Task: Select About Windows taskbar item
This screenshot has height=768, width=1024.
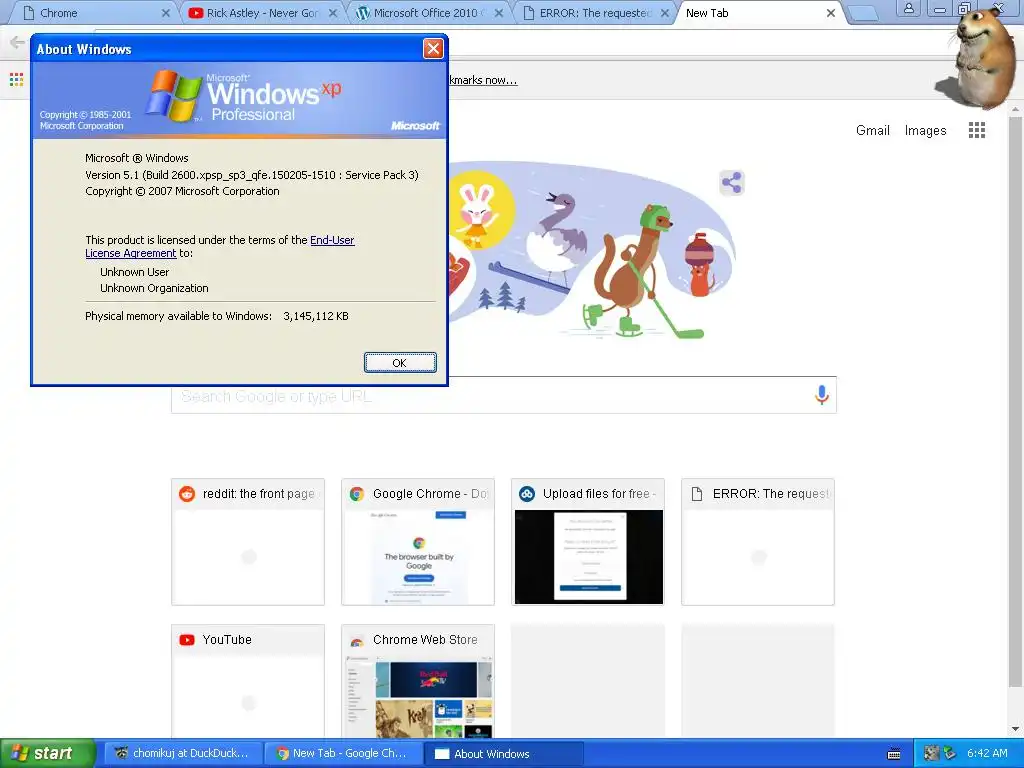Action: coord(503,754)
